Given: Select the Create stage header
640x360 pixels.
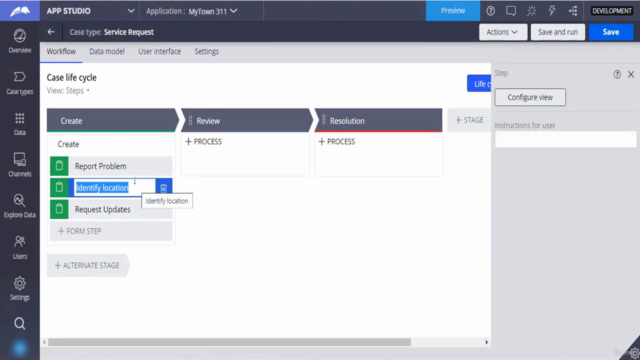Looking at the screenshot, I should 112,120.
